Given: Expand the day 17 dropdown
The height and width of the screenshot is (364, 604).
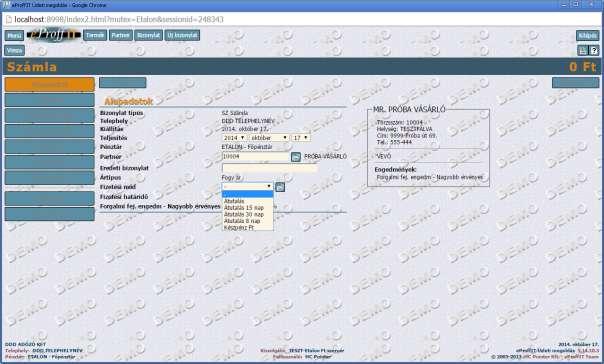Looking at the screenshot, I should pos(301,138).
